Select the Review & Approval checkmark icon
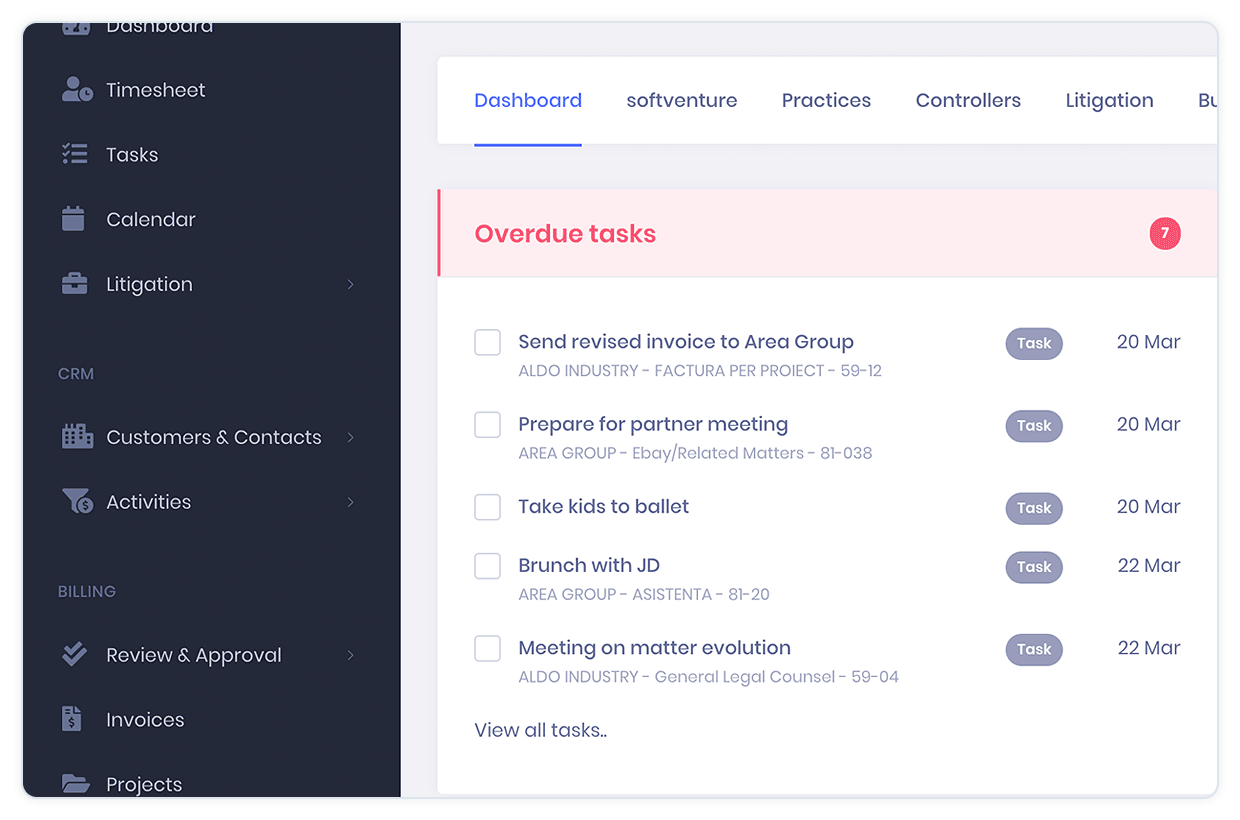The image size is (1240, 820). point(74,654)
